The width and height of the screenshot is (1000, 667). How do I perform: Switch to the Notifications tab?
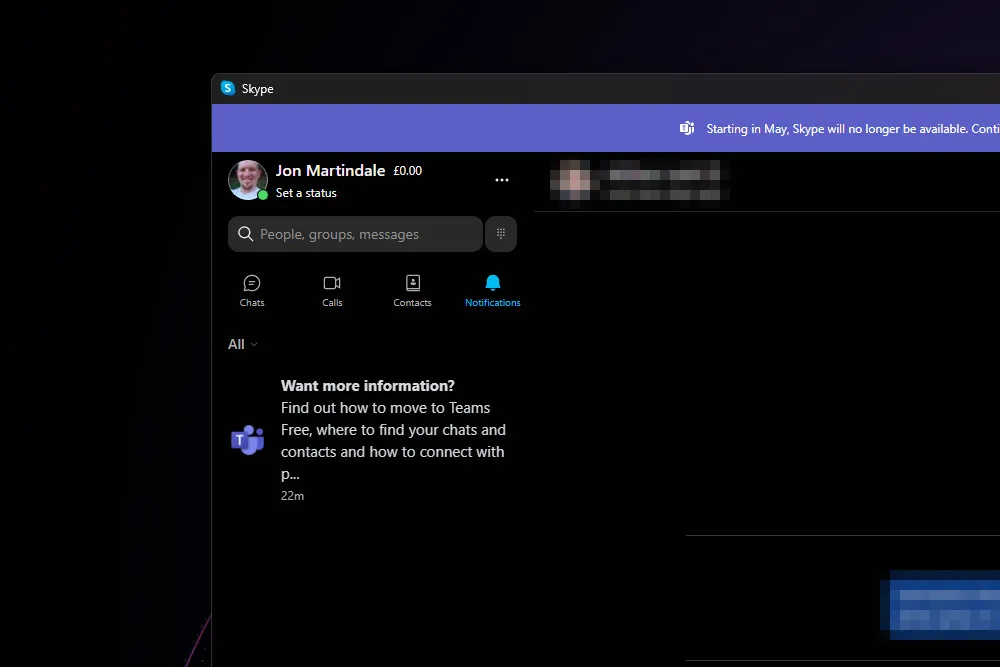point(492,290)
